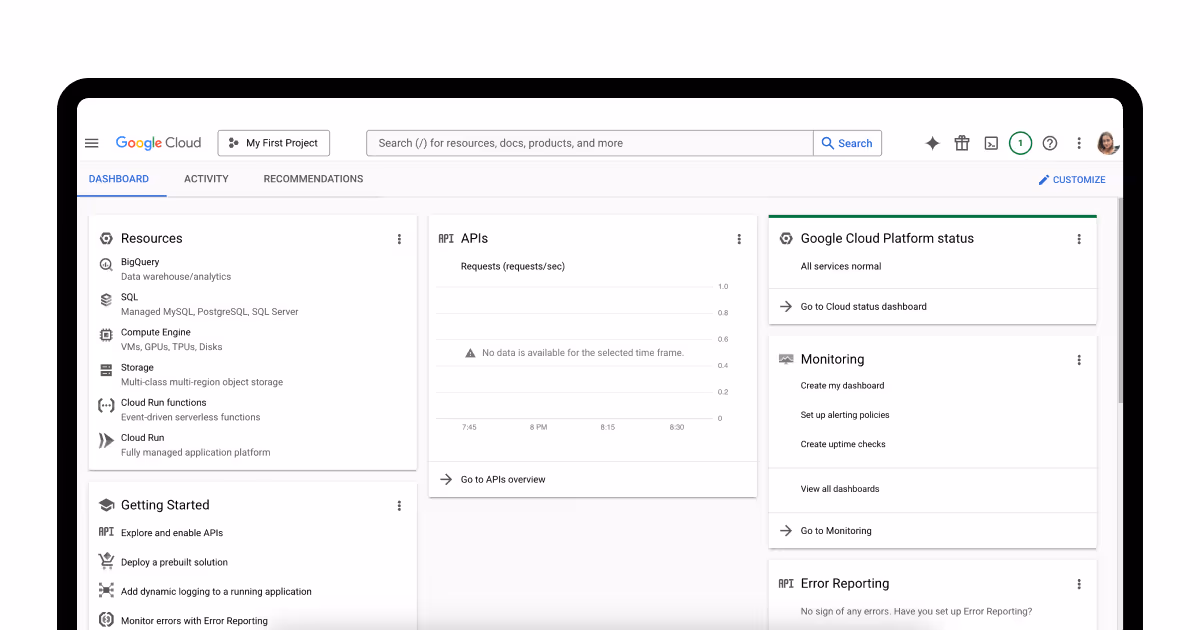Open the APIs card options menu
This screenshot has width=1200, height=630.
tap(739, 239)
